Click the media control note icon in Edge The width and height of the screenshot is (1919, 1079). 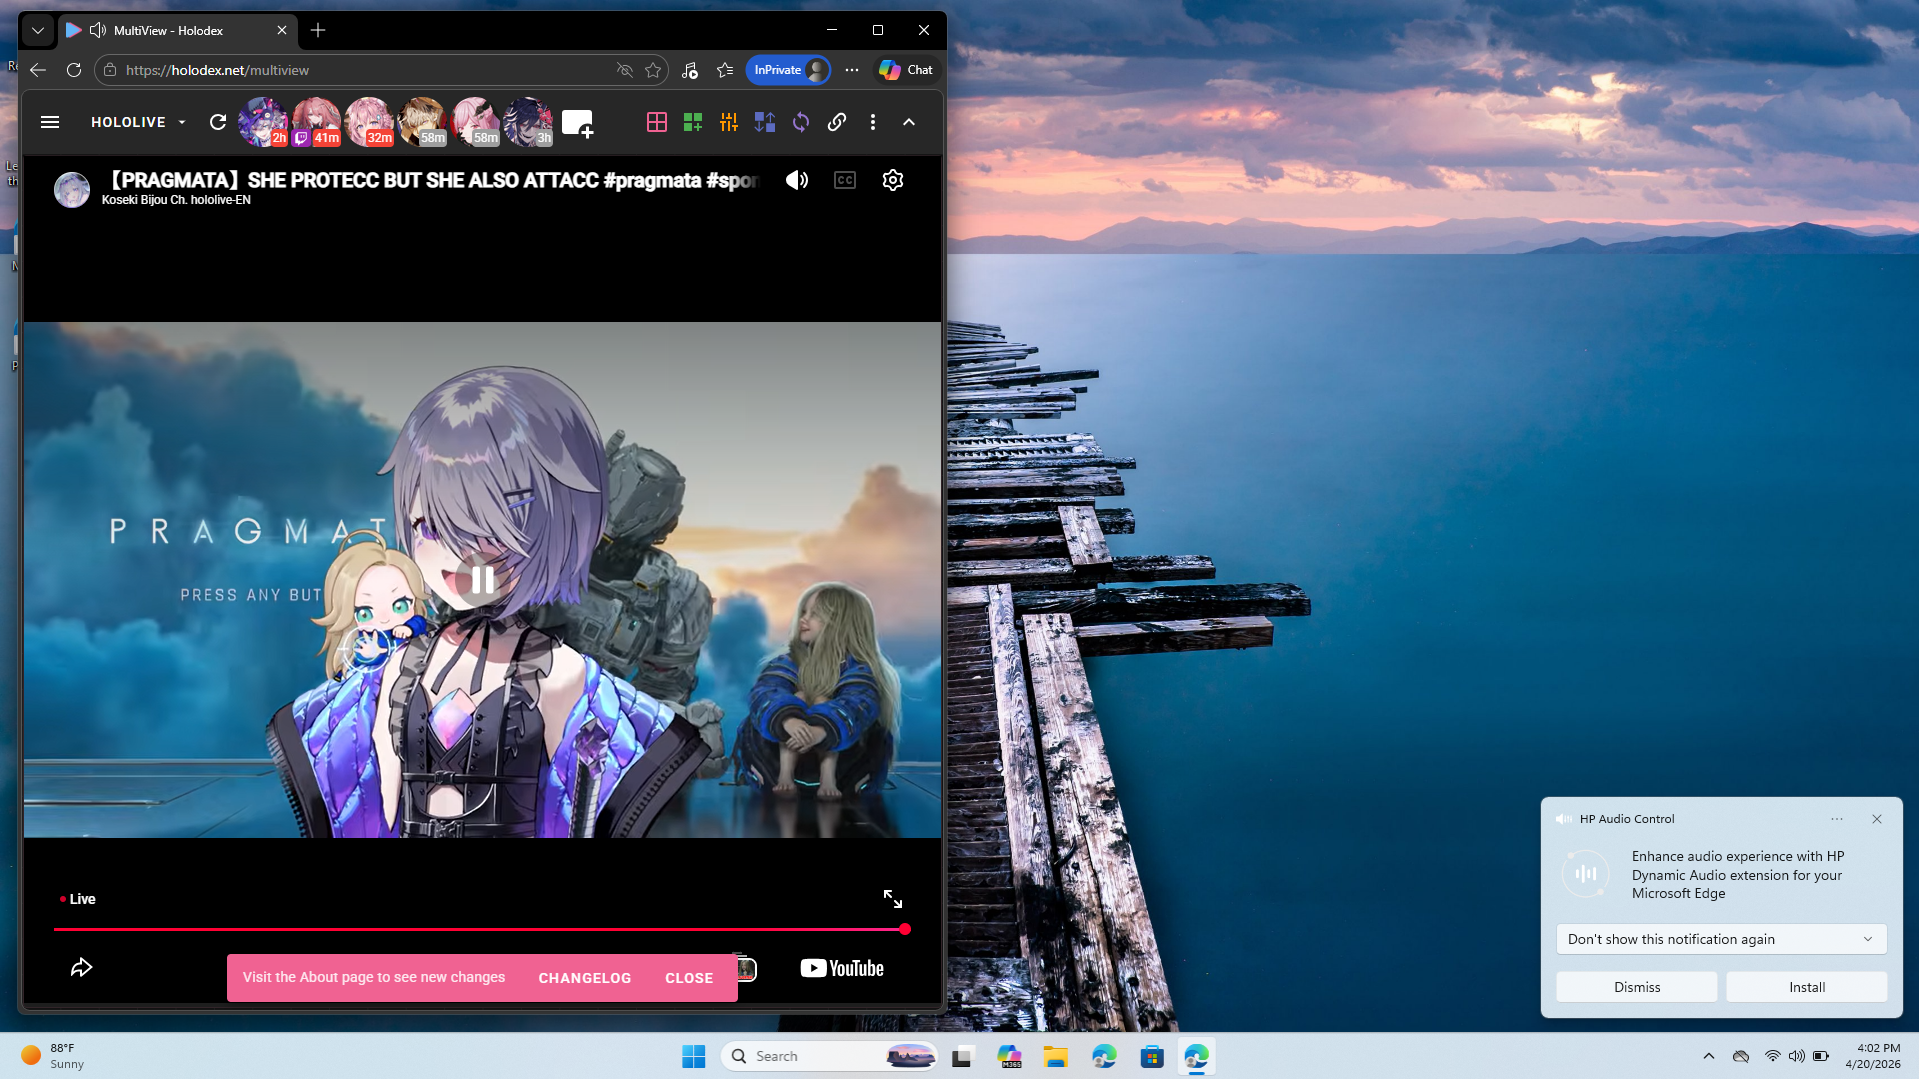pyautogui.click(x=690, y=70)
